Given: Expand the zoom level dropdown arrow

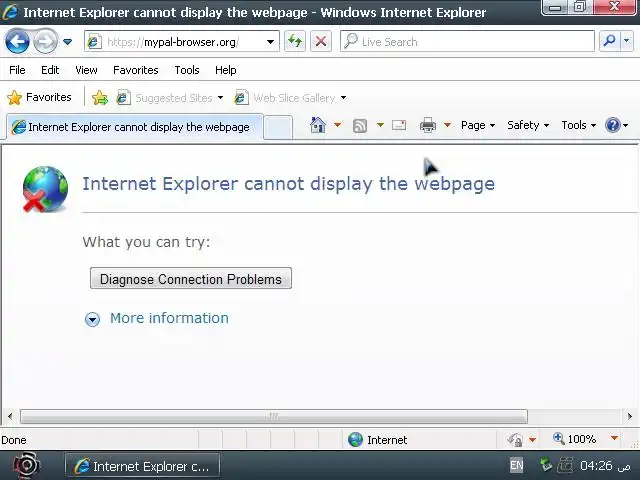Looking at the screenshot, I should tap(614, 438).
